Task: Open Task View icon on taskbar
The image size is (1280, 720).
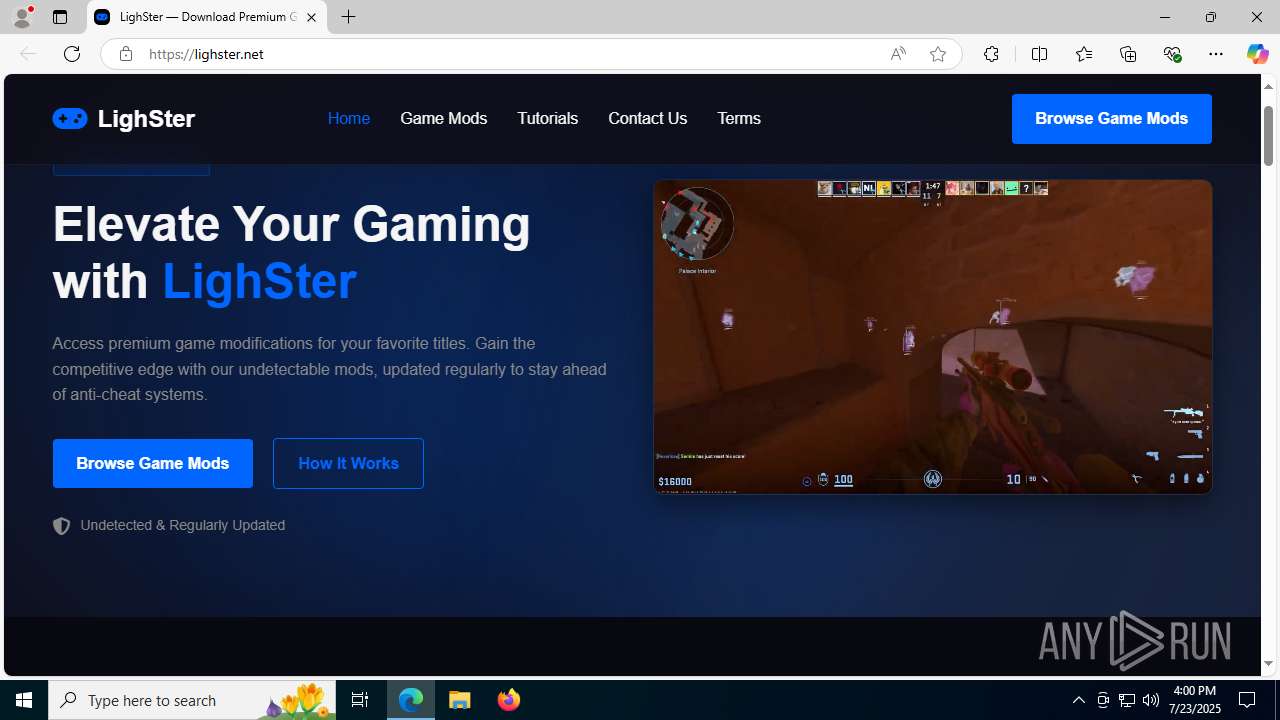Action: tap(360, 700)
